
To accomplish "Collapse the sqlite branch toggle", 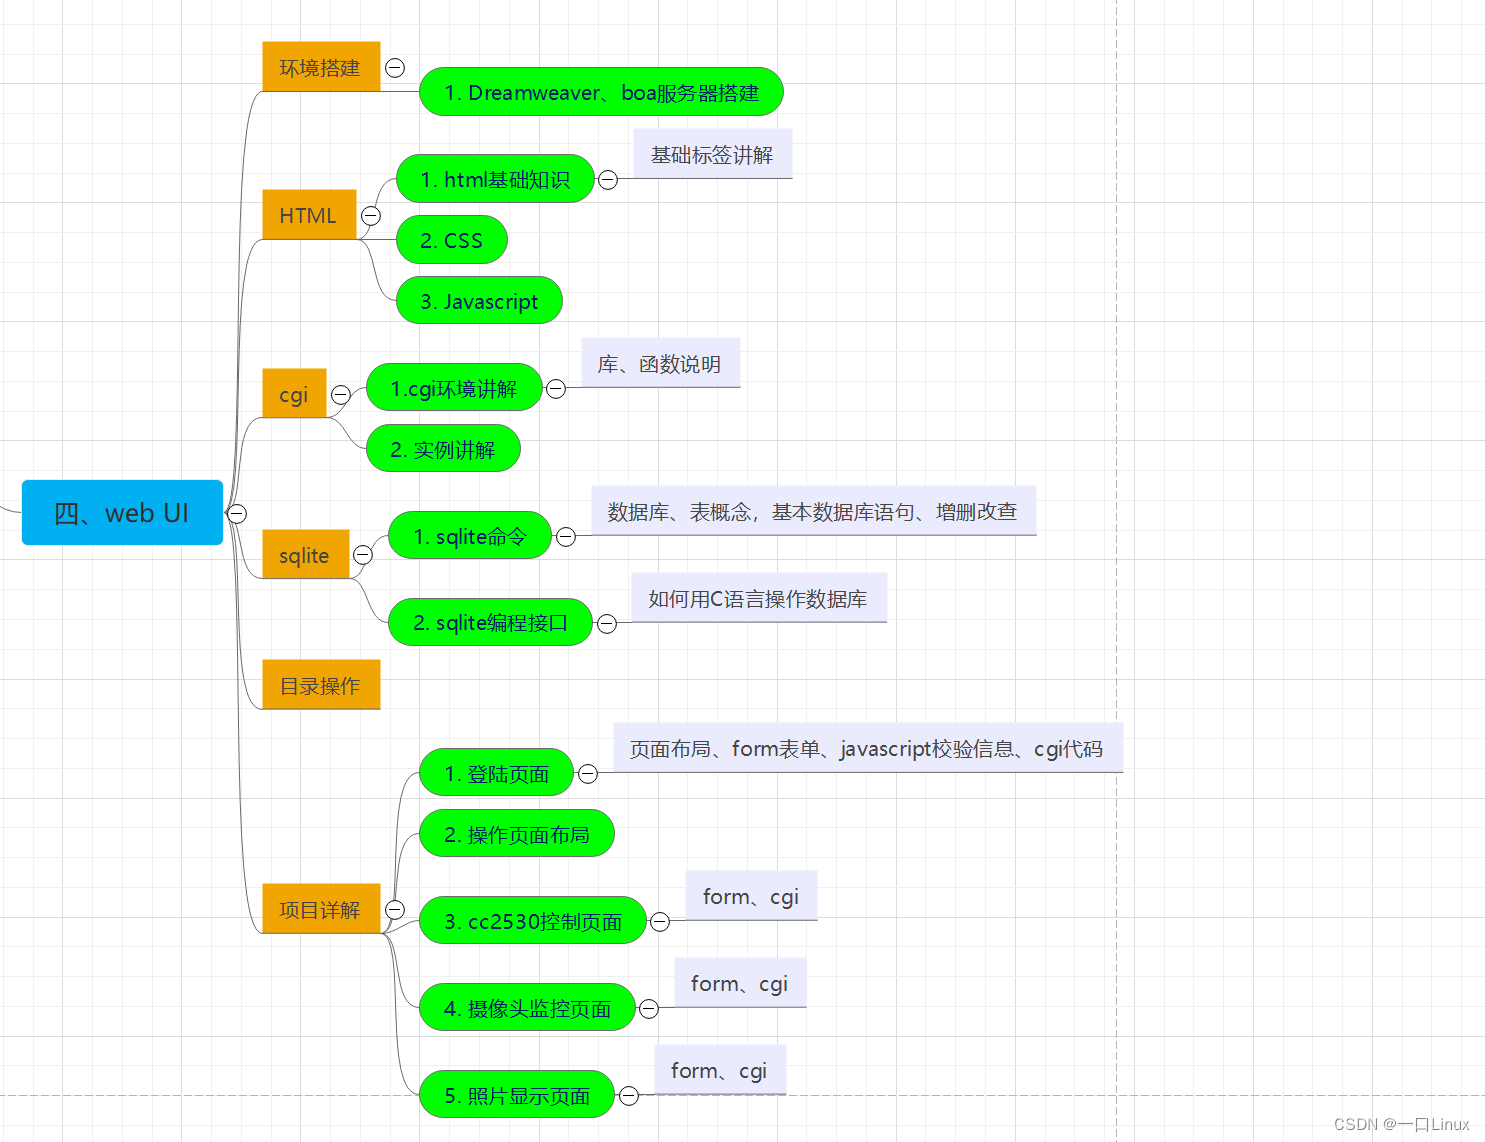I will [363, 555].
